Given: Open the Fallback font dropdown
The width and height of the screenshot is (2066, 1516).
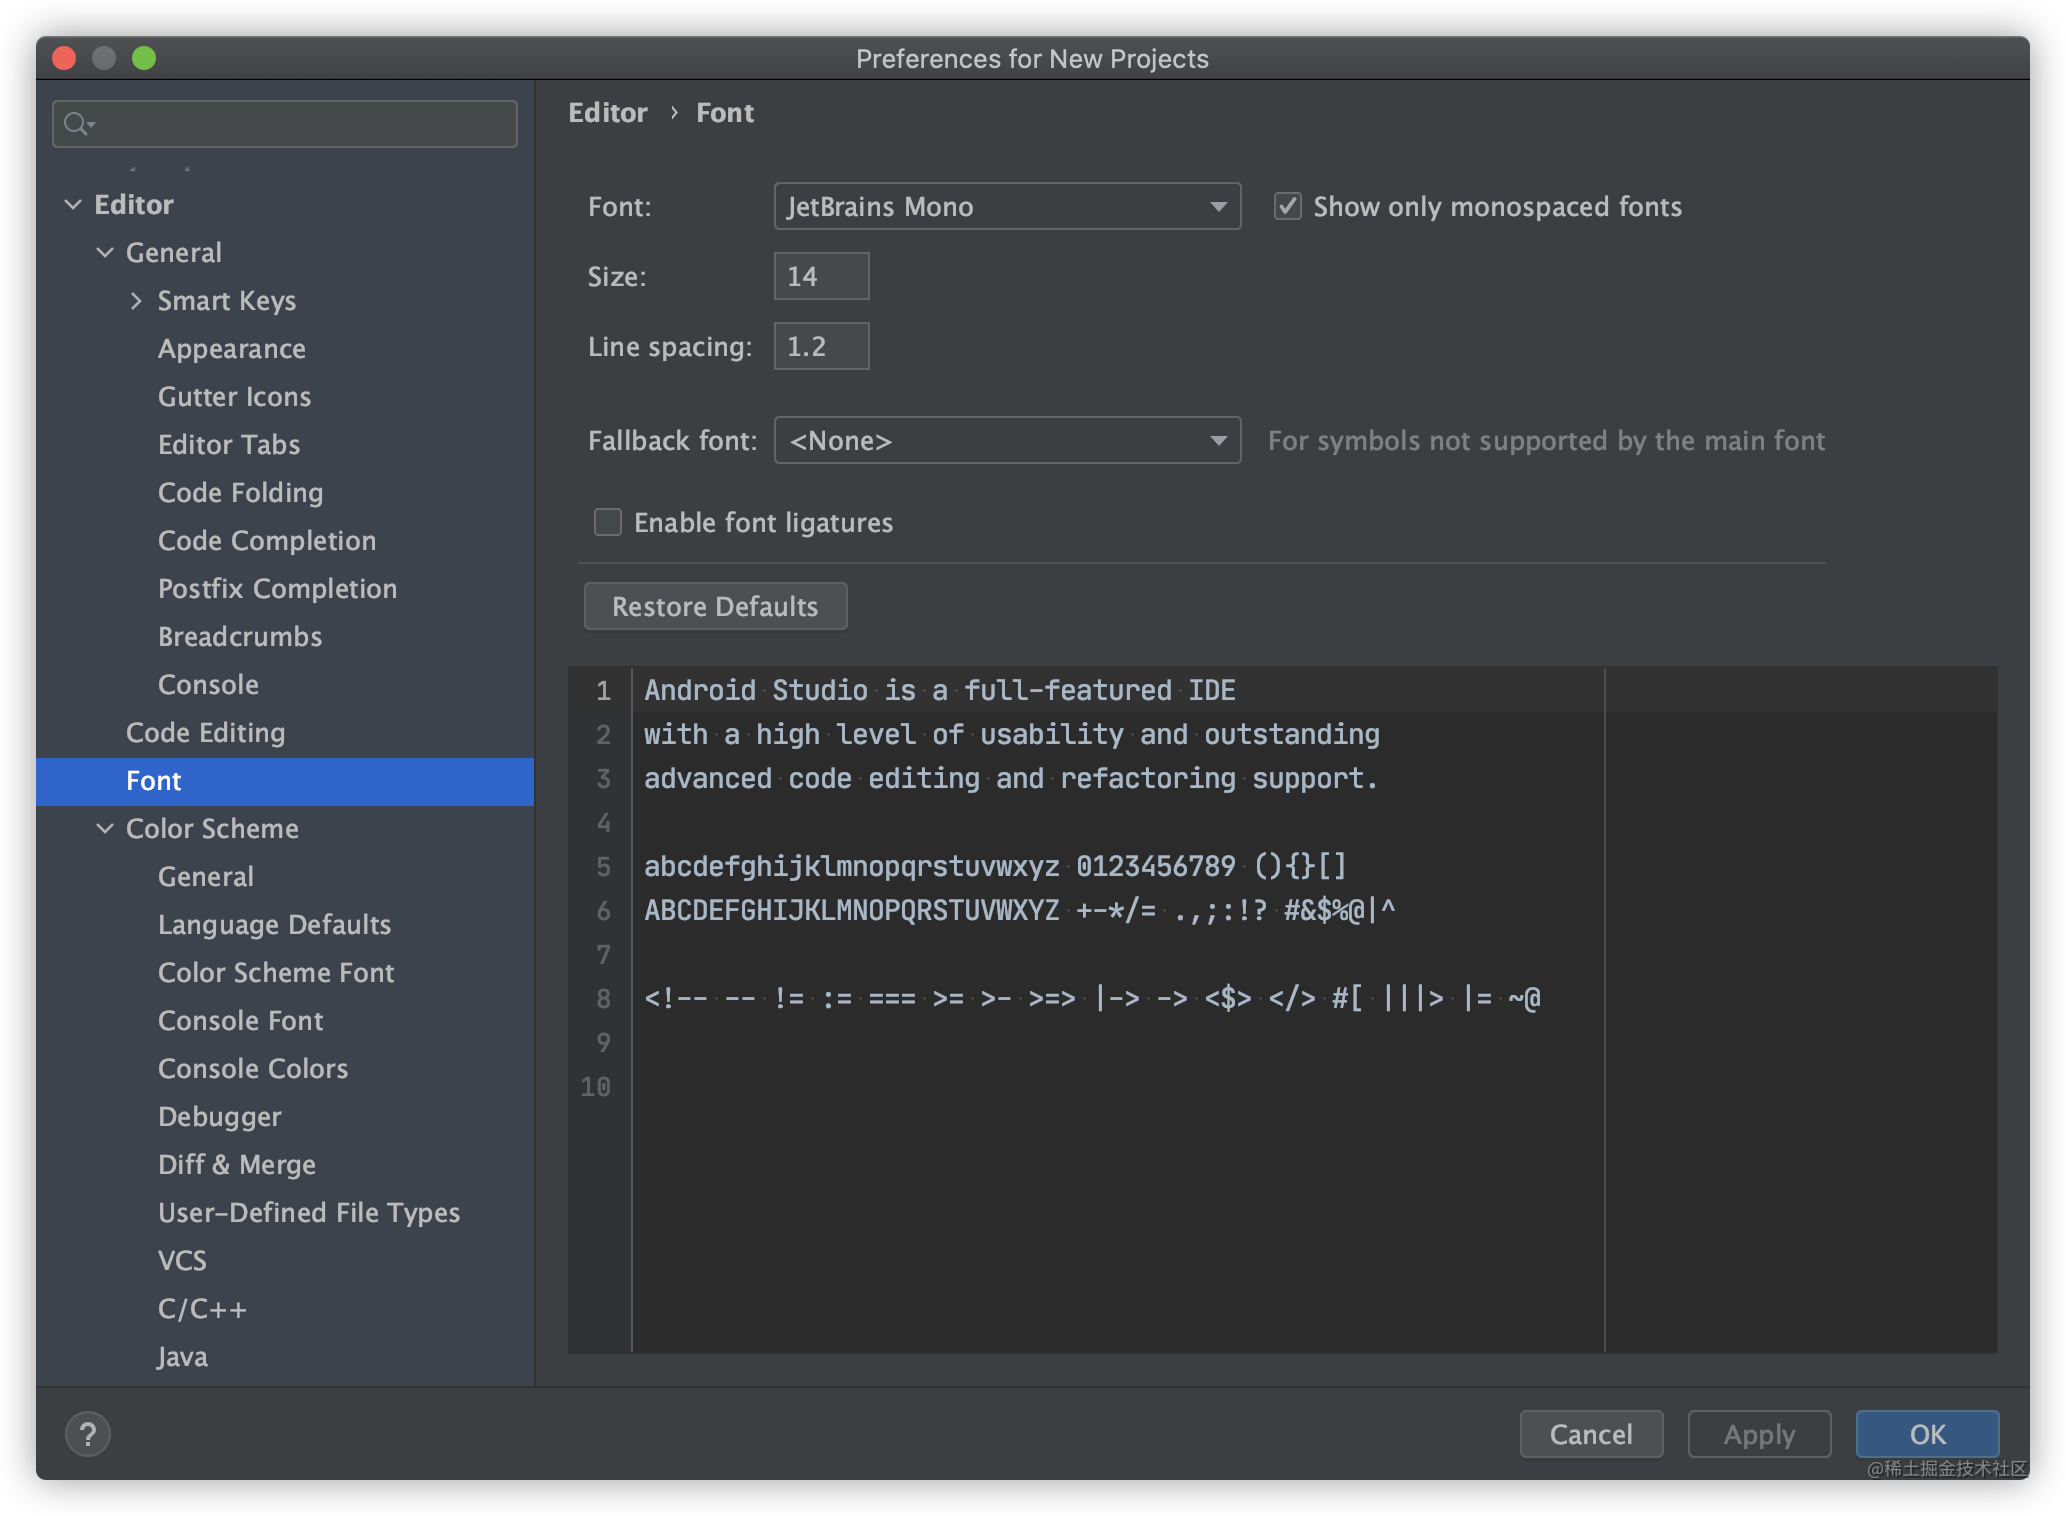Looking at the screenshot, I should click(1007, 441).
